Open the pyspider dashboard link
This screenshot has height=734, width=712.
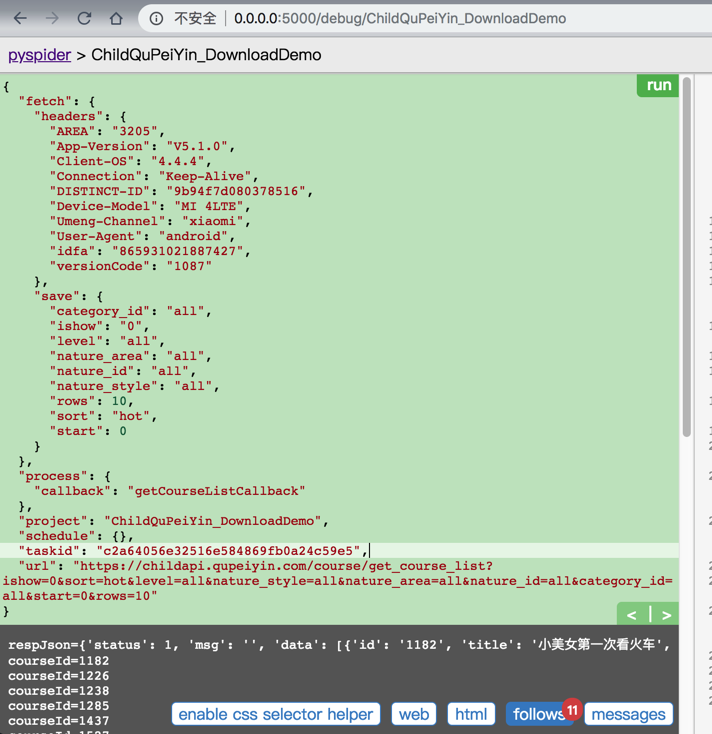point(40,55)
